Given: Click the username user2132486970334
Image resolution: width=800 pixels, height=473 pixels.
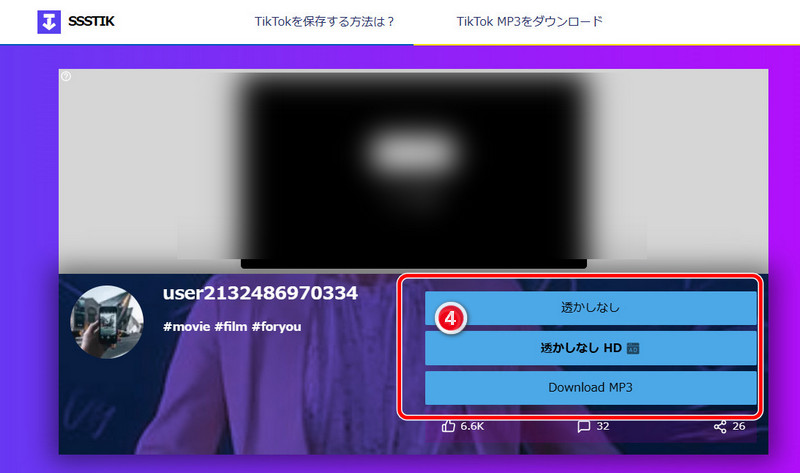Looking at the screenshot, I should point(260,293).
